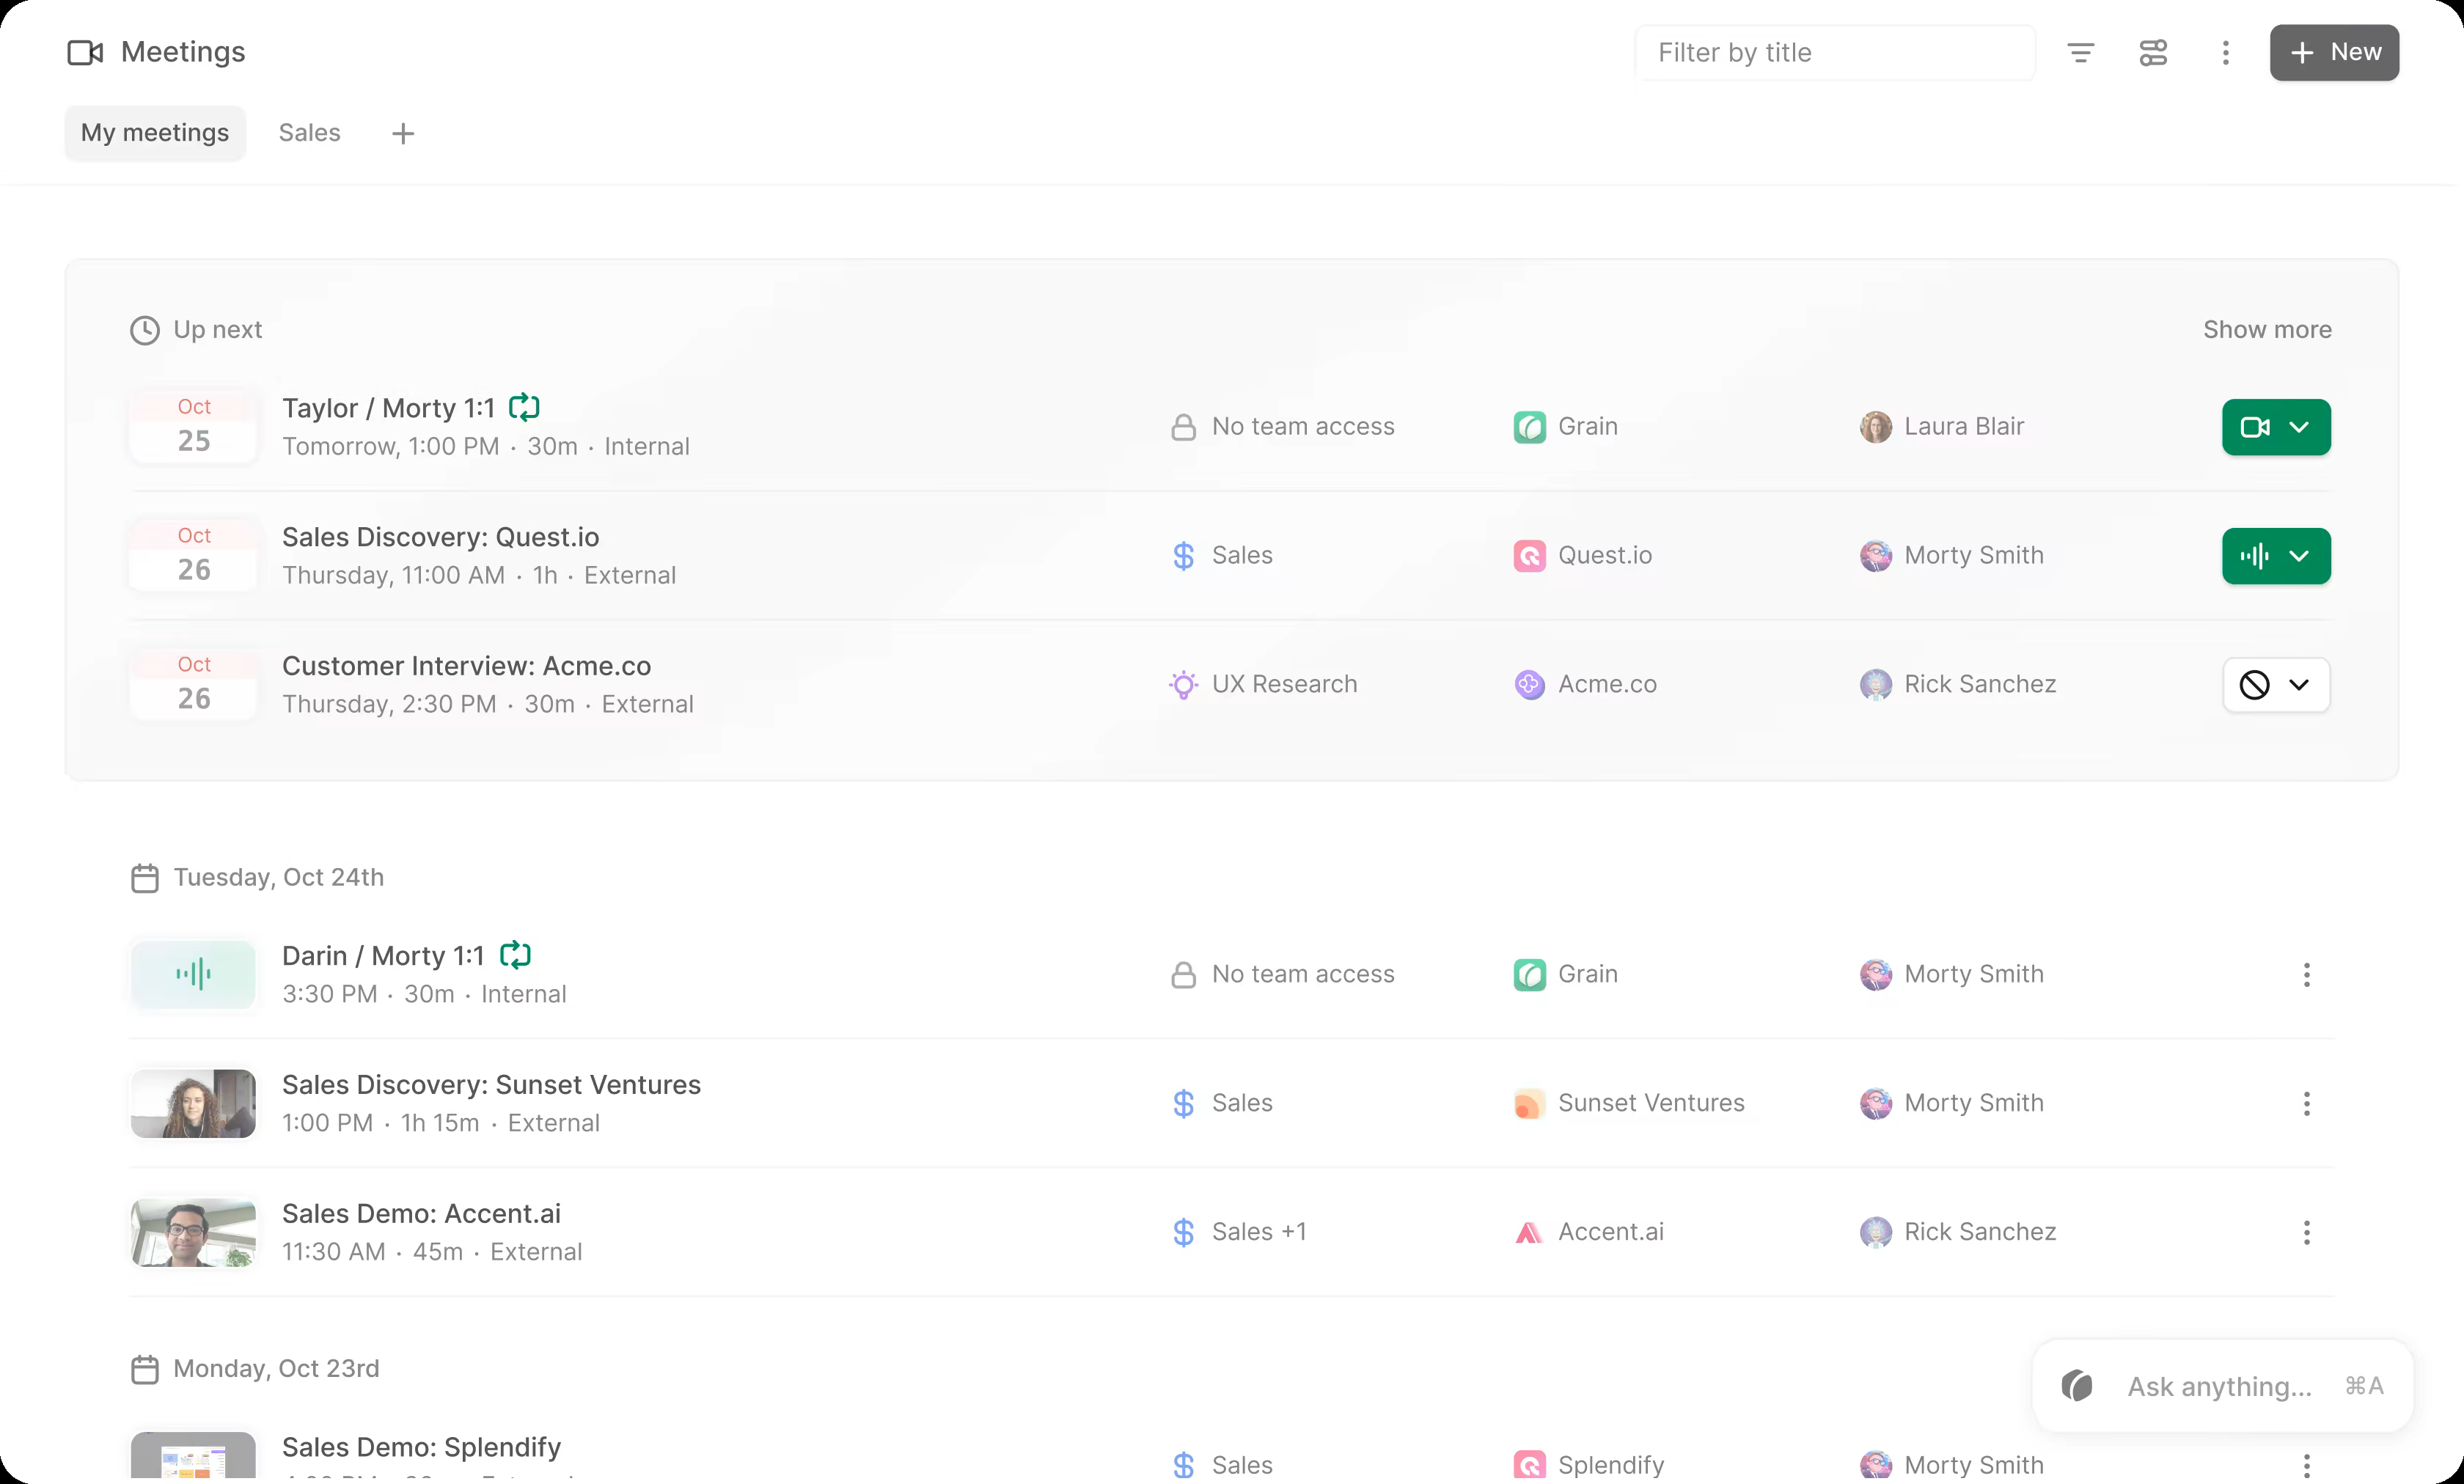Expand recording chevron on Acme.co interview
2464x1484 pixels.
pos(2299,685)
